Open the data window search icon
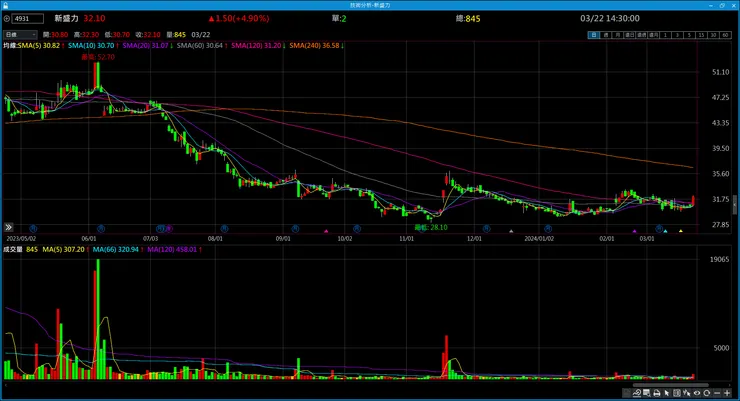Screen dimensions: 740x401 tap(647, 393)
